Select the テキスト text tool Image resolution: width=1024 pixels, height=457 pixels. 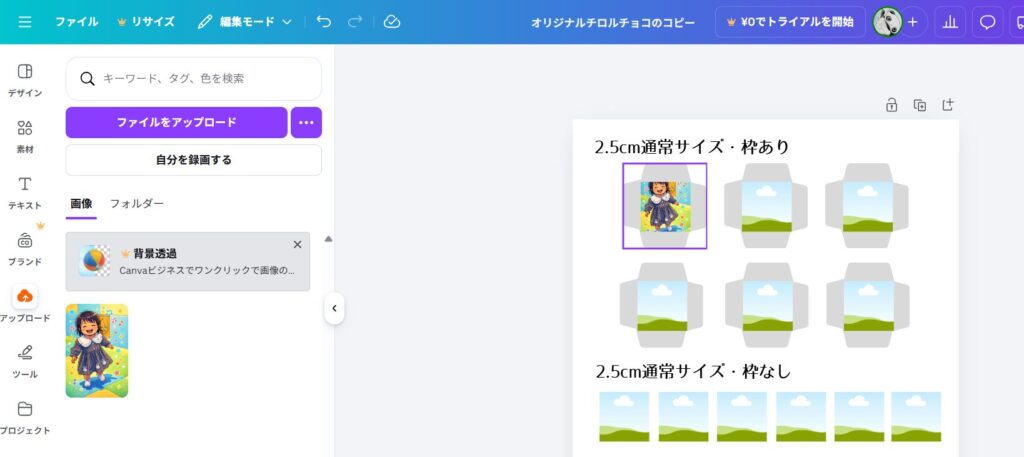pyautogui.click(x=25, y=192)
